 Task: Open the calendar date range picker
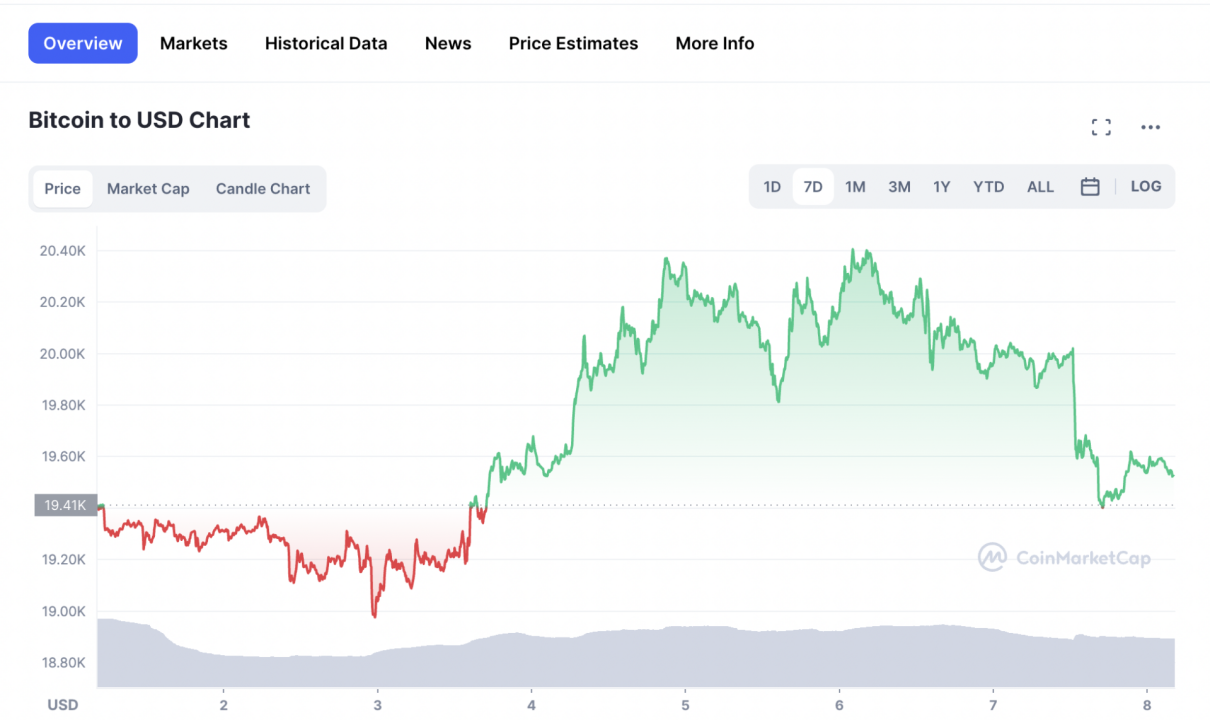pos(1090,187)
